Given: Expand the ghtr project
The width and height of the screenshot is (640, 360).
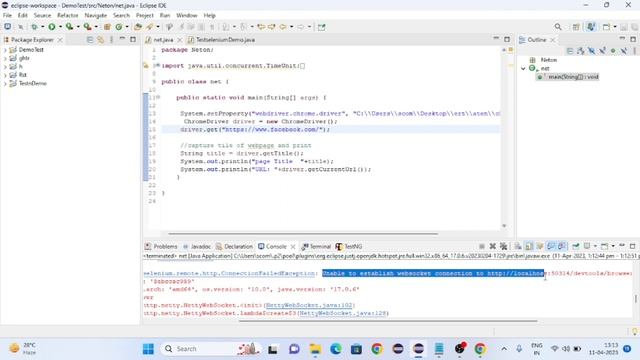Looking at the screenshot, I should pos(5,58).
